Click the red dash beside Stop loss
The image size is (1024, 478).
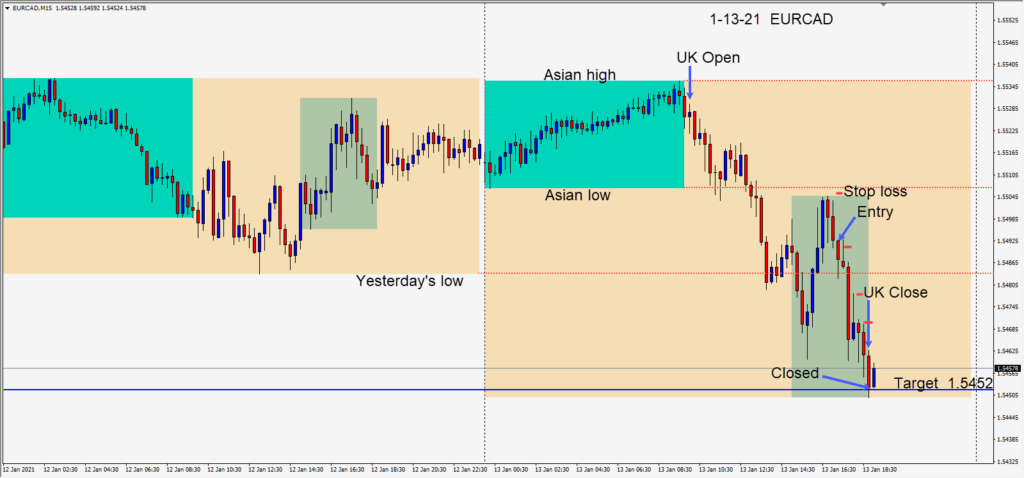[x=838, y=192]
